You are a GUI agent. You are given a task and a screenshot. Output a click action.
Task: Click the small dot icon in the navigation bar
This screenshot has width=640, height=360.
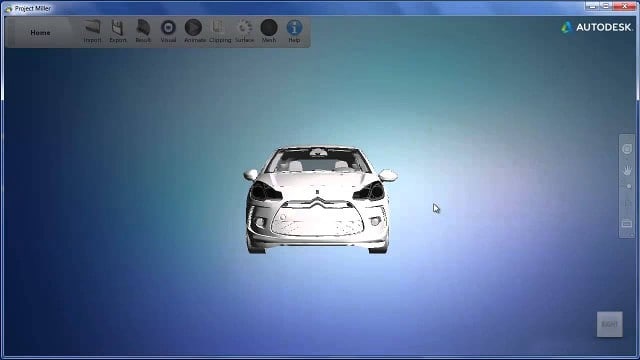tap(629, 187)
